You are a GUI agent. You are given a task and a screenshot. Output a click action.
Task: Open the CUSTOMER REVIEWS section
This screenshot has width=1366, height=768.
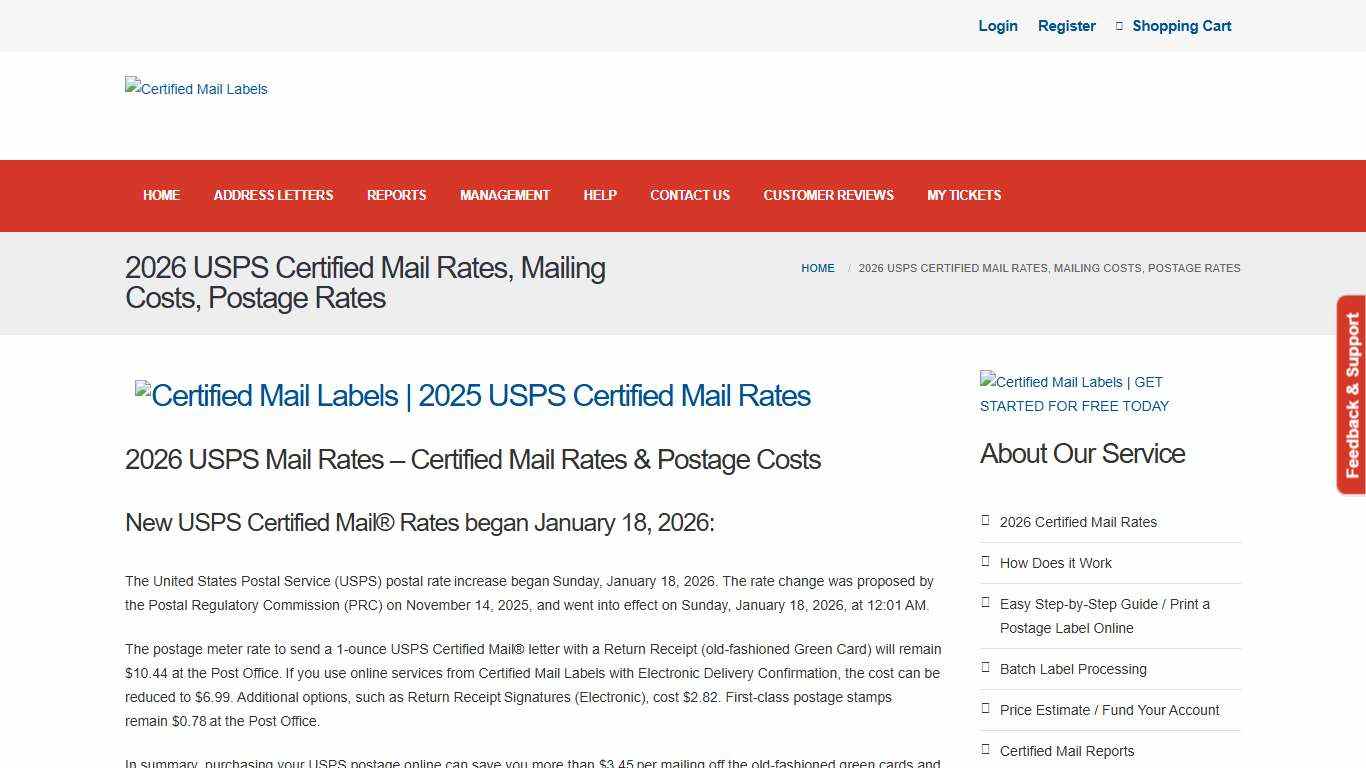828,195
